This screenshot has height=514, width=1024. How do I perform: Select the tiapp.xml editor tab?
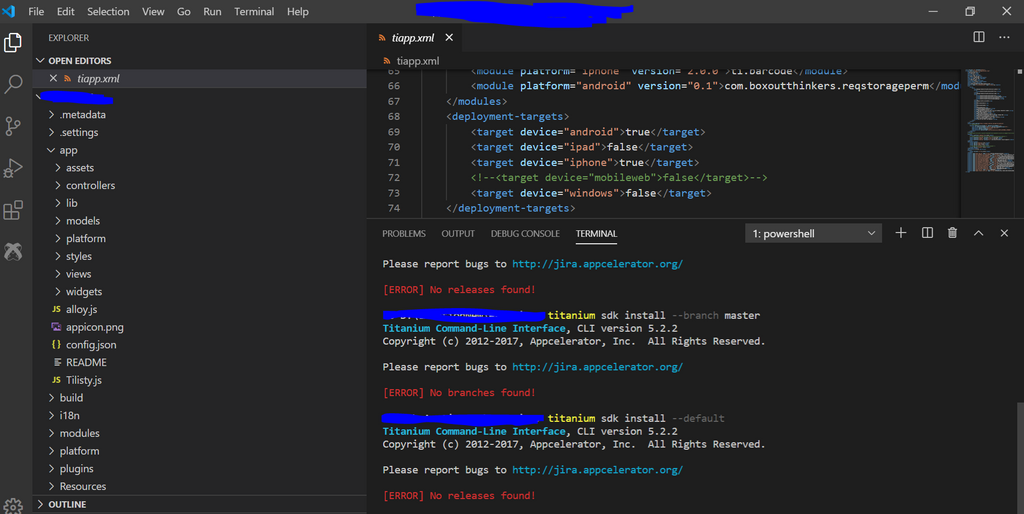point(415,38)
